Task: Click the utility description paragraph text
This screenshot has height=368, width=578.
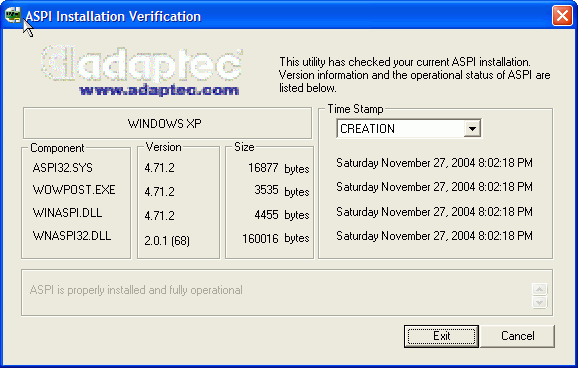Action: (x=415, y=75)
